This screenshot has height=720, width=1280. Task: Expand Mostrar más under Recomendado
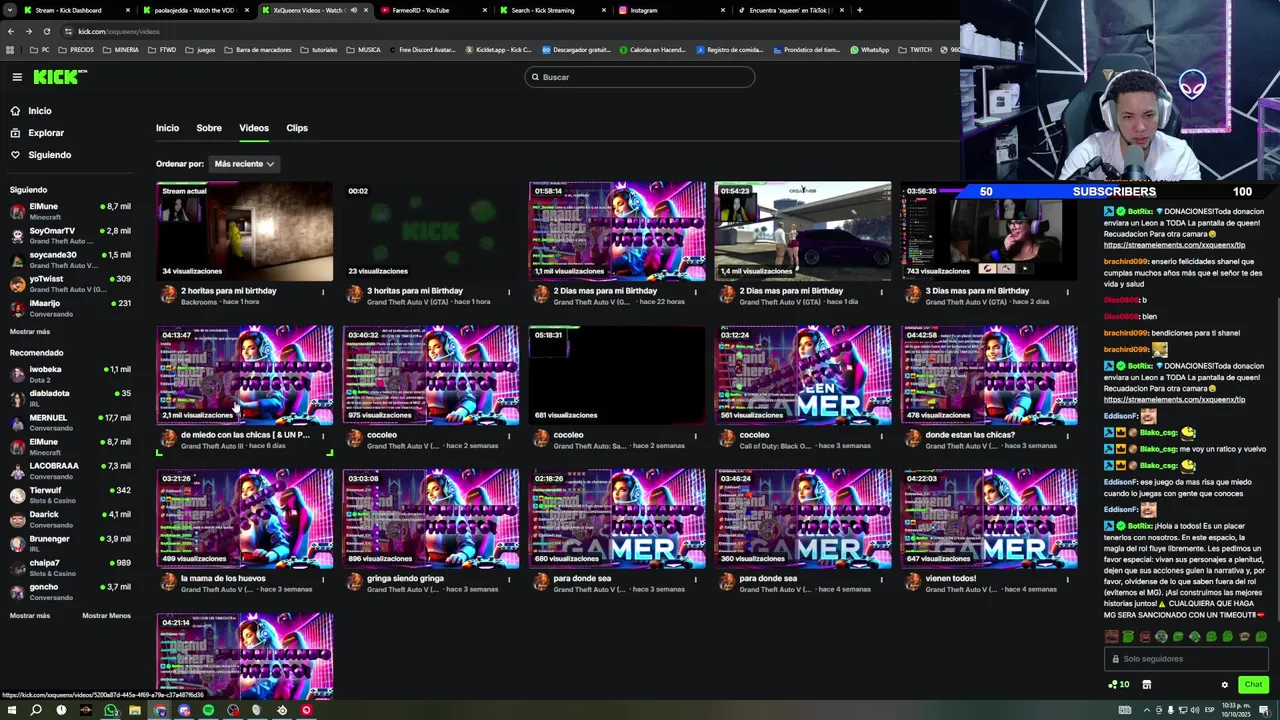(30, 616)
